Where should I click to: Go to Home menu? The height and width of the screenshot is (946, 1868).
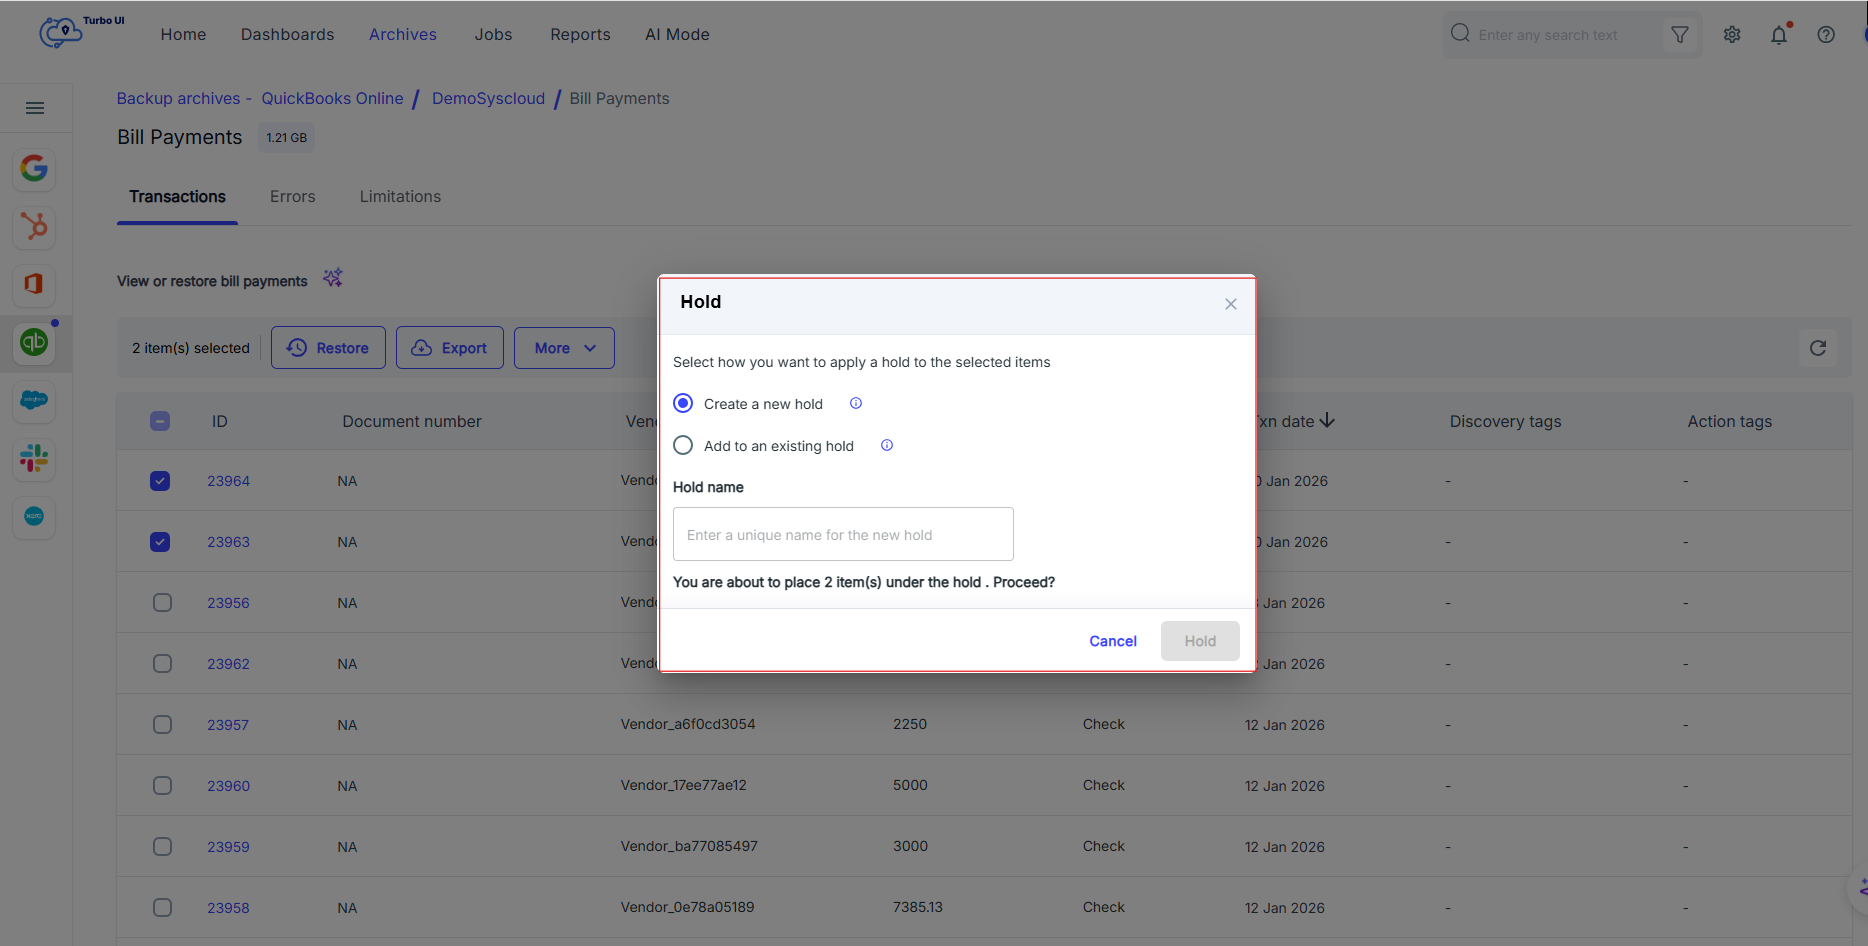183,34
